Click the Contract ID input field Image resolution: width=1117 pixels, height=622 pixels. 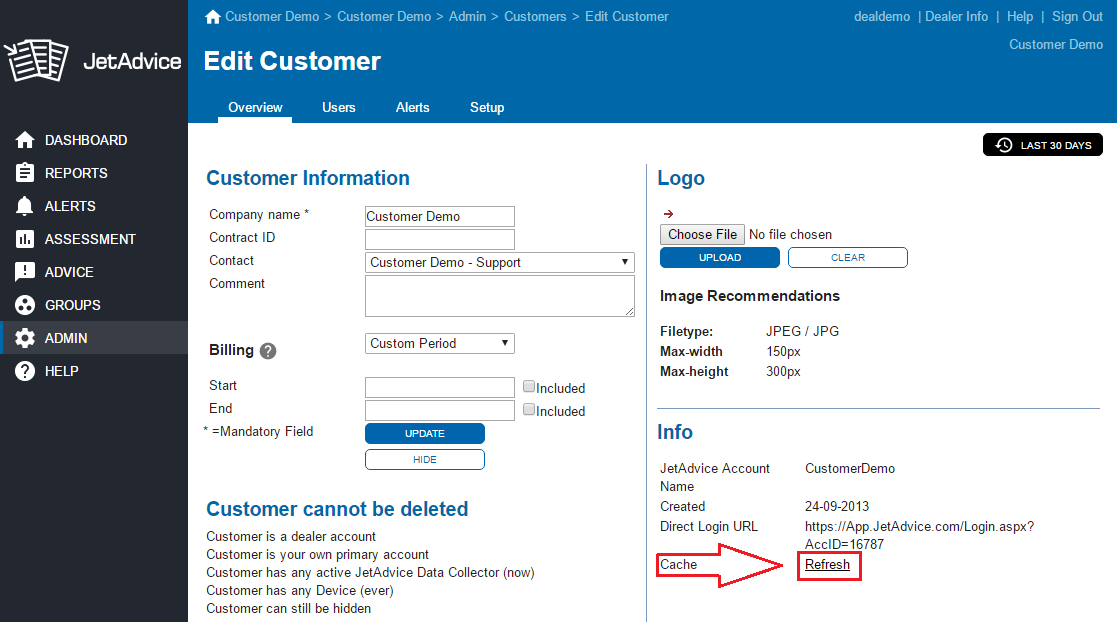tap(439, 239)
